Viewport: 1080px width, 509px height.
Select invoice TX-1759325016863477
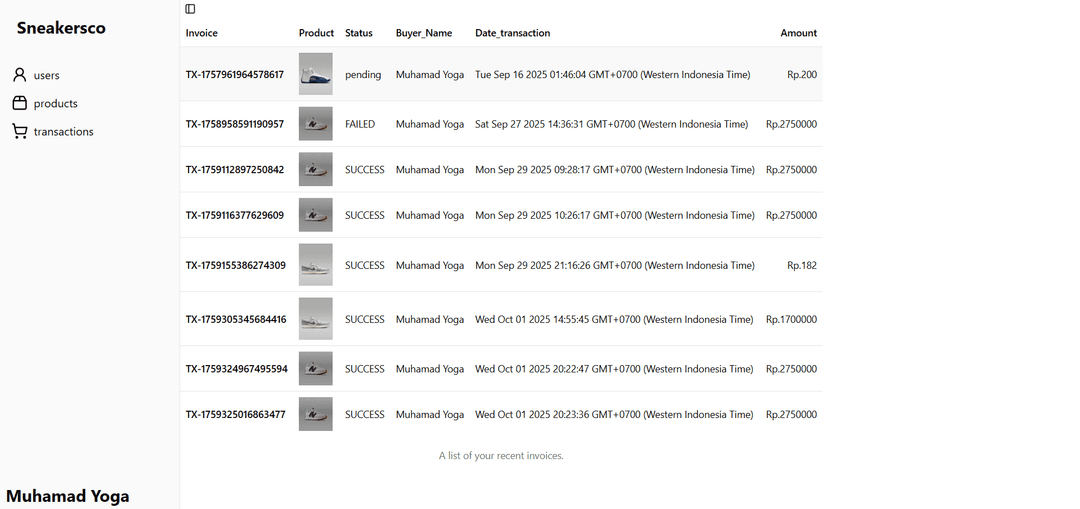(x=235, y=414)
